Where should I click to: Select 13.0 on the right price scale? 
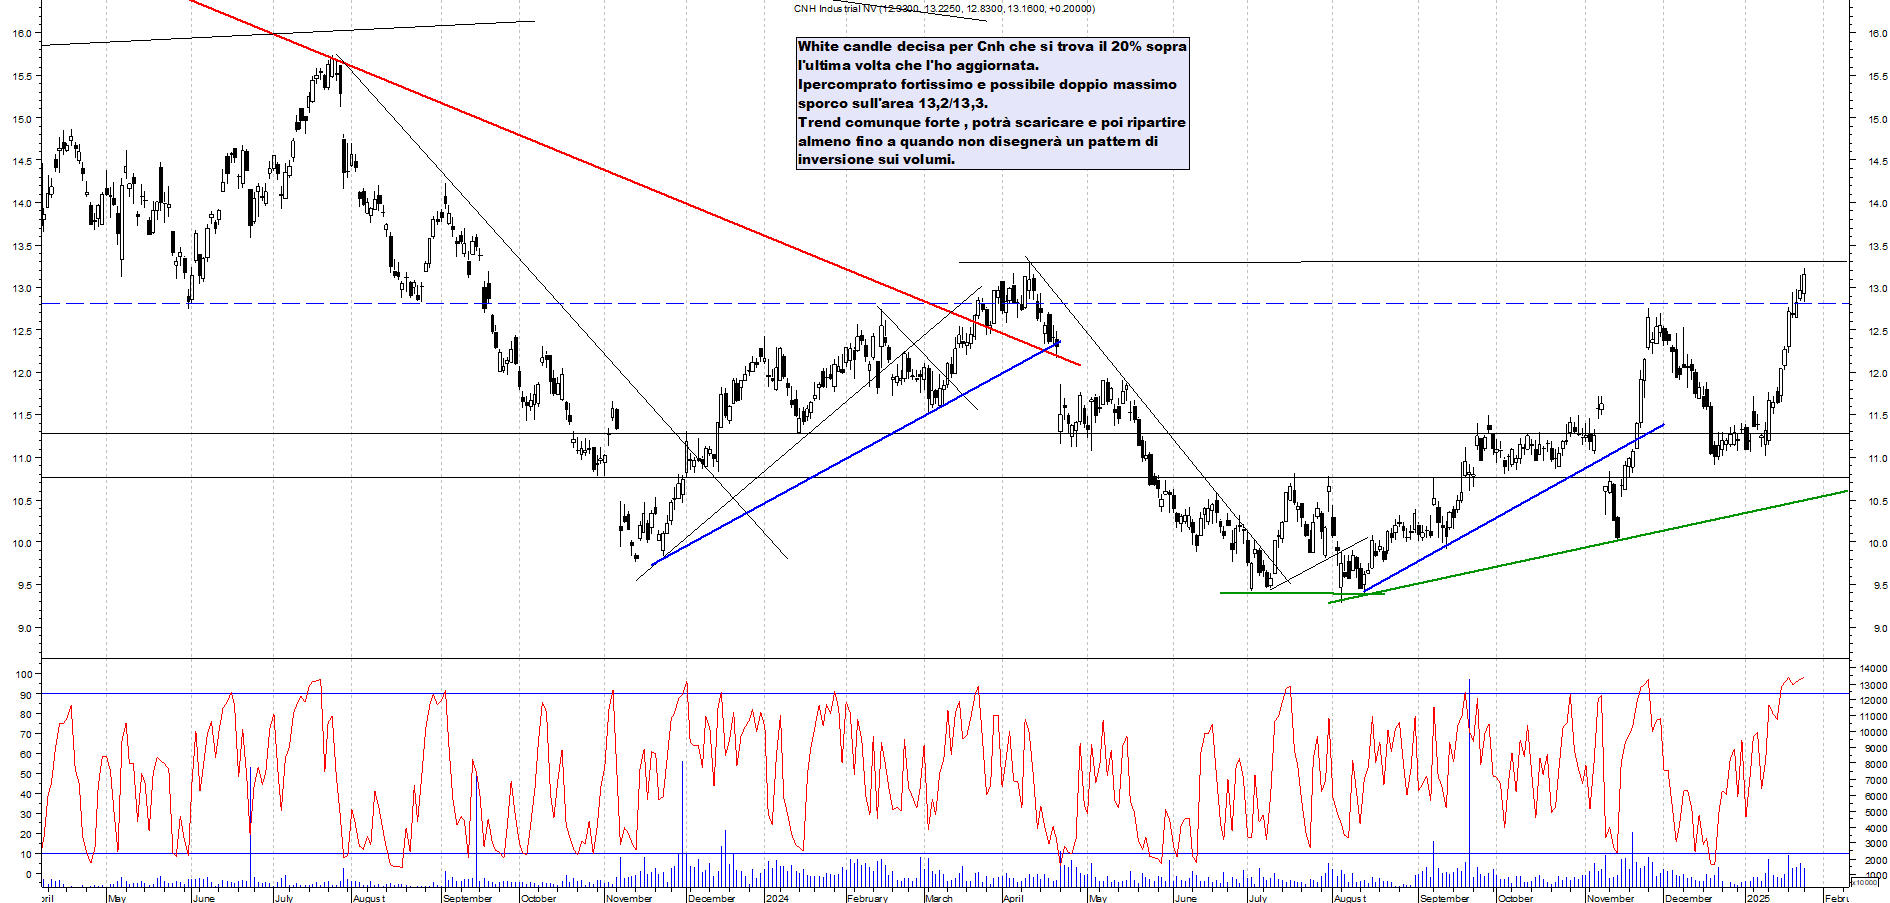click(x=1877, y=288)
